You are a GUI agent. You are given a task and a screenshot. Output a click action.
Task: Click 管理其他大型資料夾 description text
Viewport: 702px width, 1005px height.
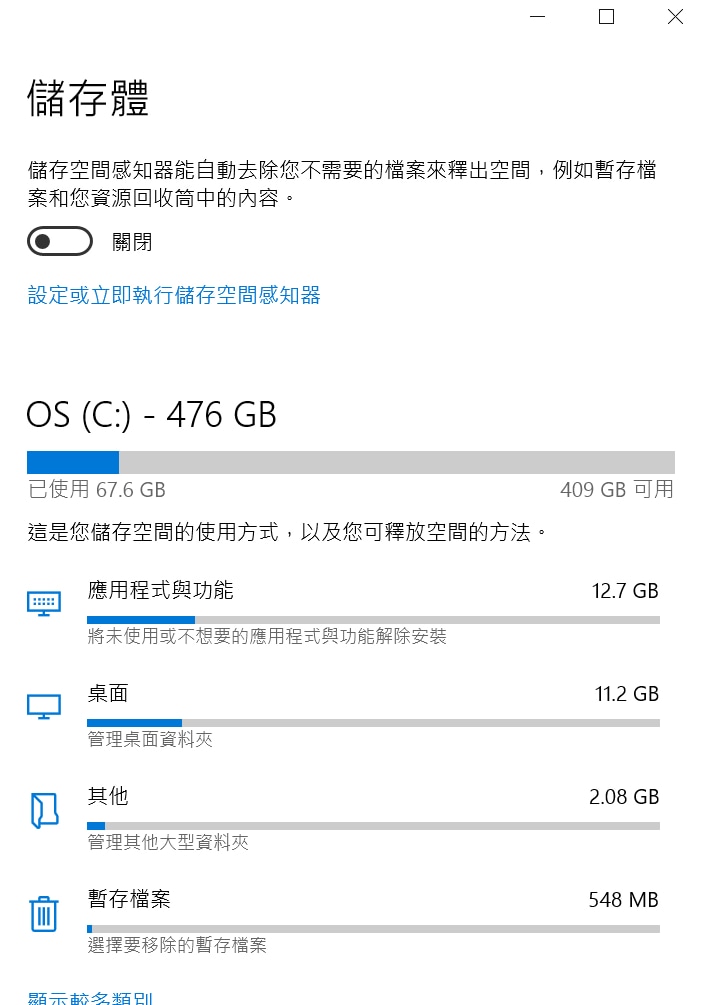coord(168,842)
